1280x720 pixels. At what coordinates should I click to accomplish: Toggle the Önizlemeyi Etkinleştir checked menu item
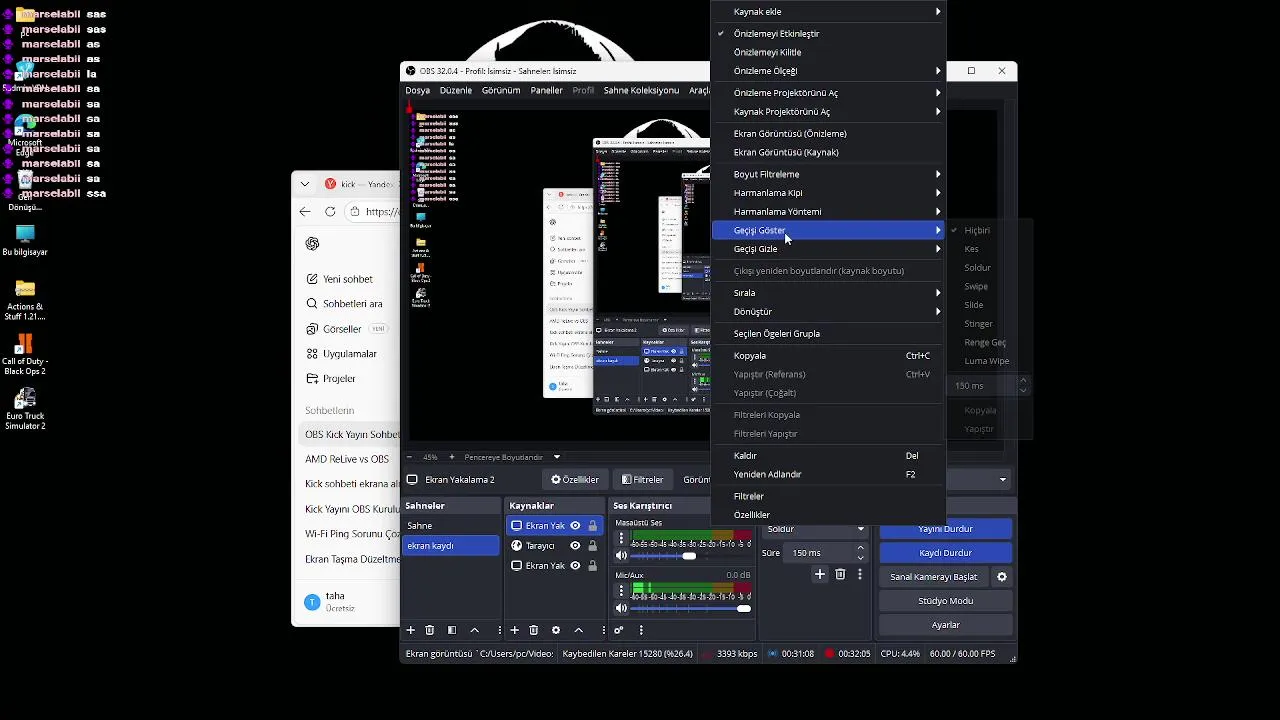pos(828,33)
